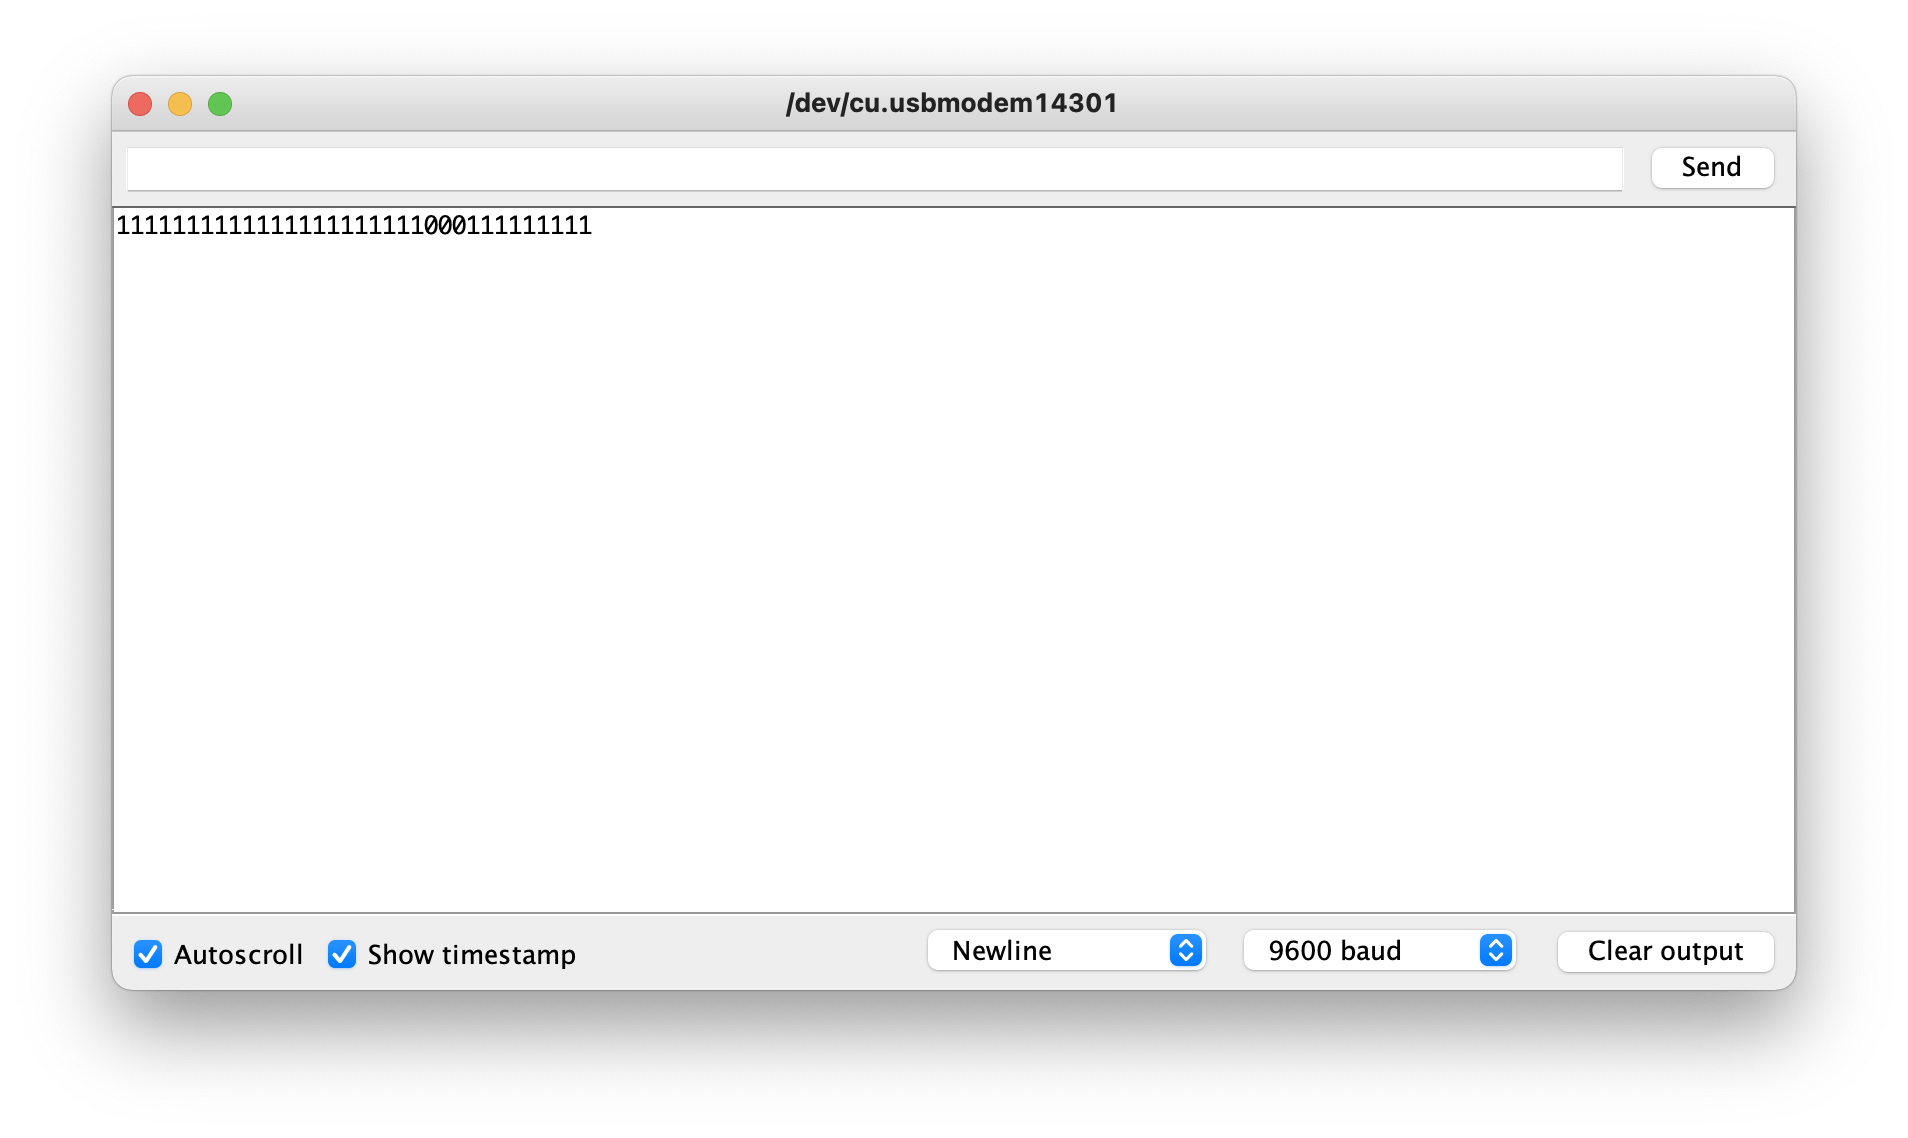
Task: Click the Show timestamp label text
Action: [471, 955]
